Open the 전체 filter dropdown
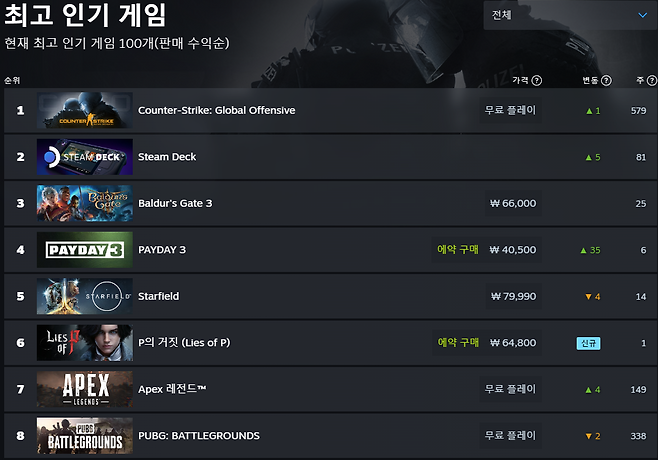The height and width of the screenshot is (460, 658). tap(570, 15)
